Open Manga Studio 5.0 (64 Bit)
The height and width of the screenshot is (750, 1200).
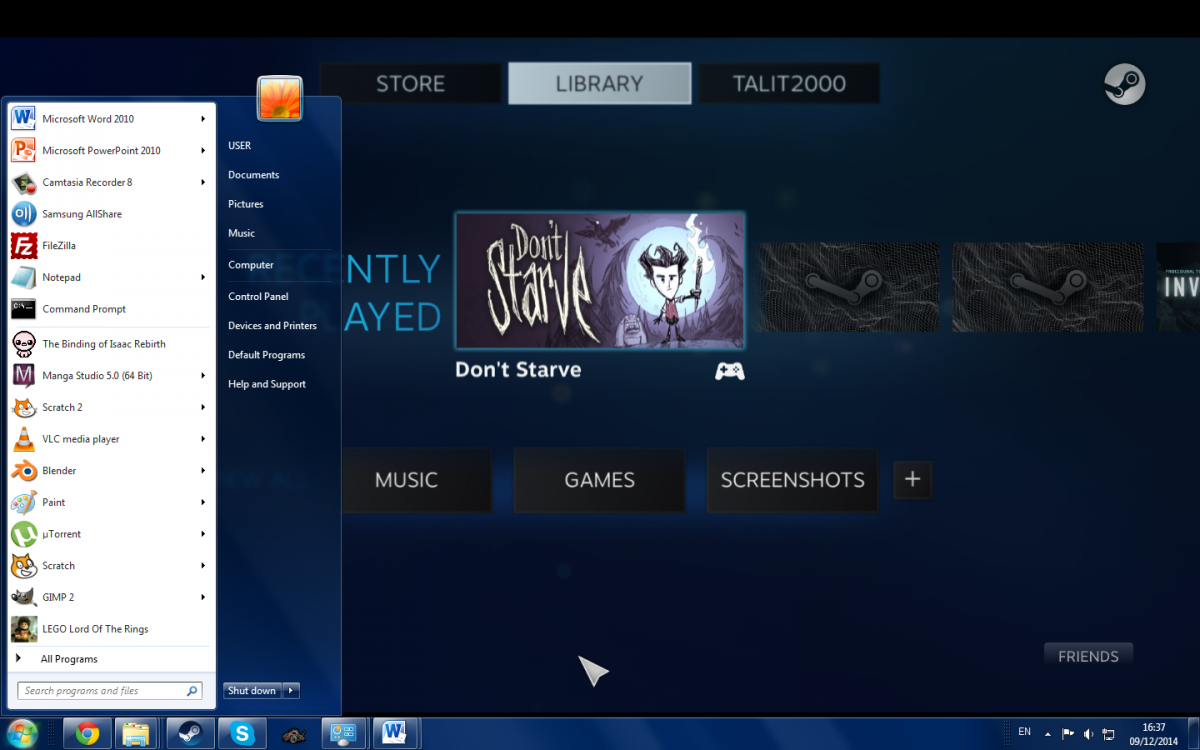click(x=110, y=375)
